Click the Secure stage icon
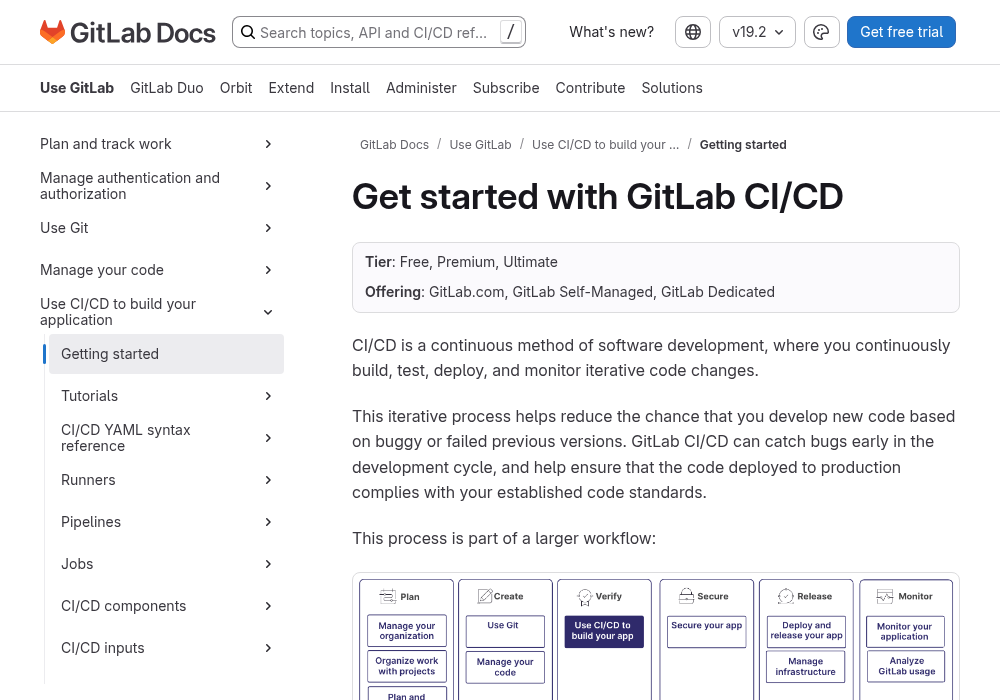Screen dimensions: 1000x700 (x=686, y=596)
